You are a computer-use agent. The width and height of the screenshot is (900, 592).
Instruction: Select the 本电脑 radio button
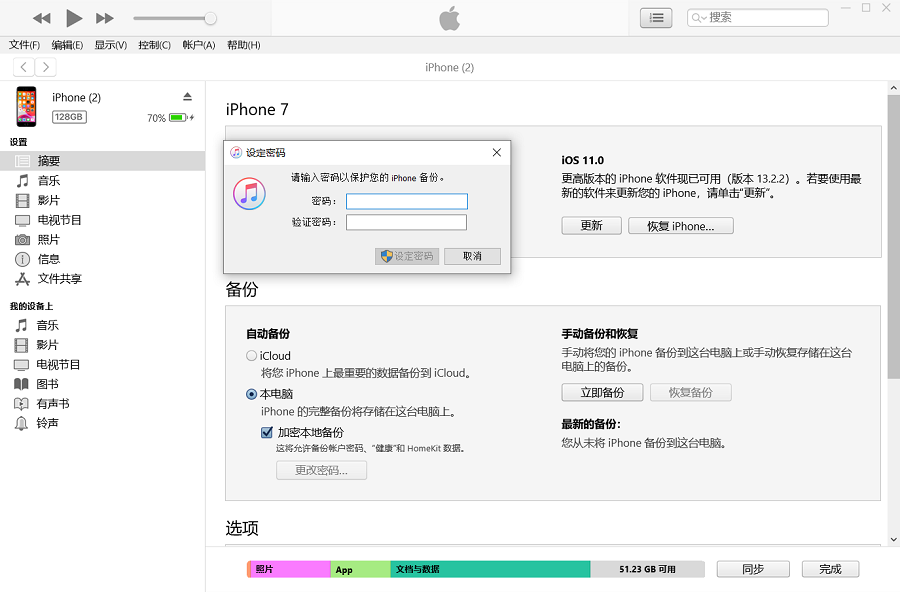coord(251,394)
